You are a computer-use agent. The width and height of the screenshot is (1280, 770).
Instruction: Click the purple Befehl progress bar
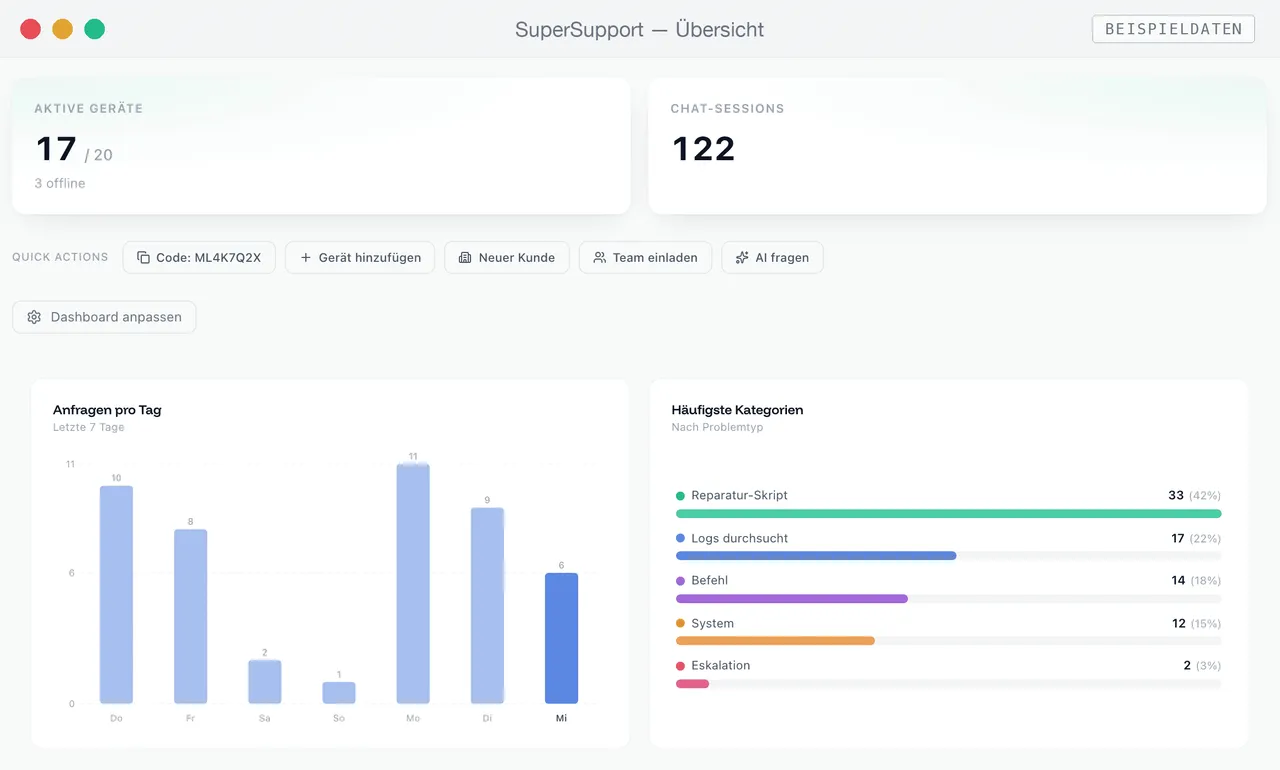[x=792, y=599]
